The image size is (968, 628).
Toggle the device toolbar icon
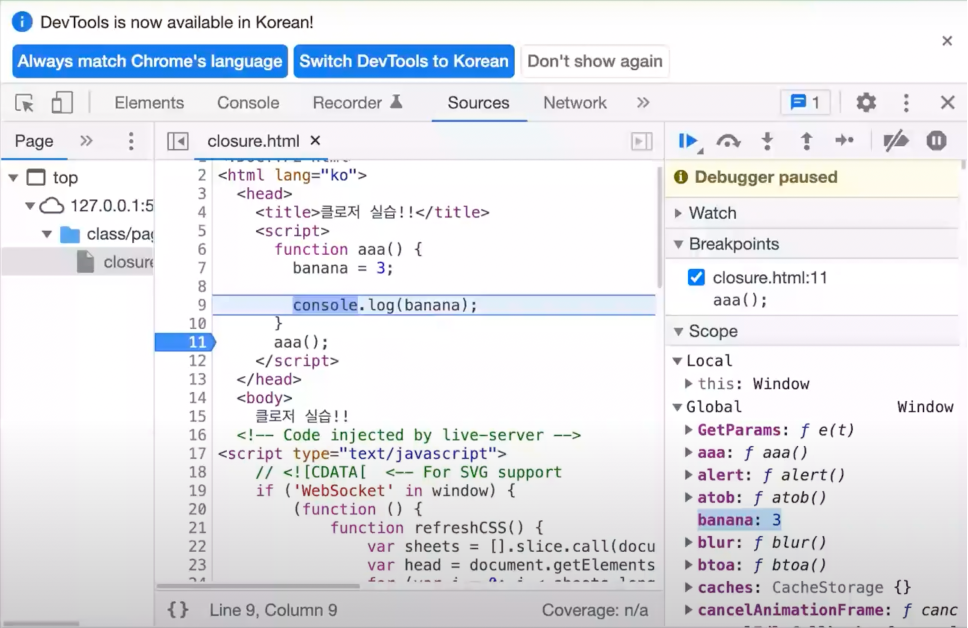pyautogui.click(x=62, y=103)
